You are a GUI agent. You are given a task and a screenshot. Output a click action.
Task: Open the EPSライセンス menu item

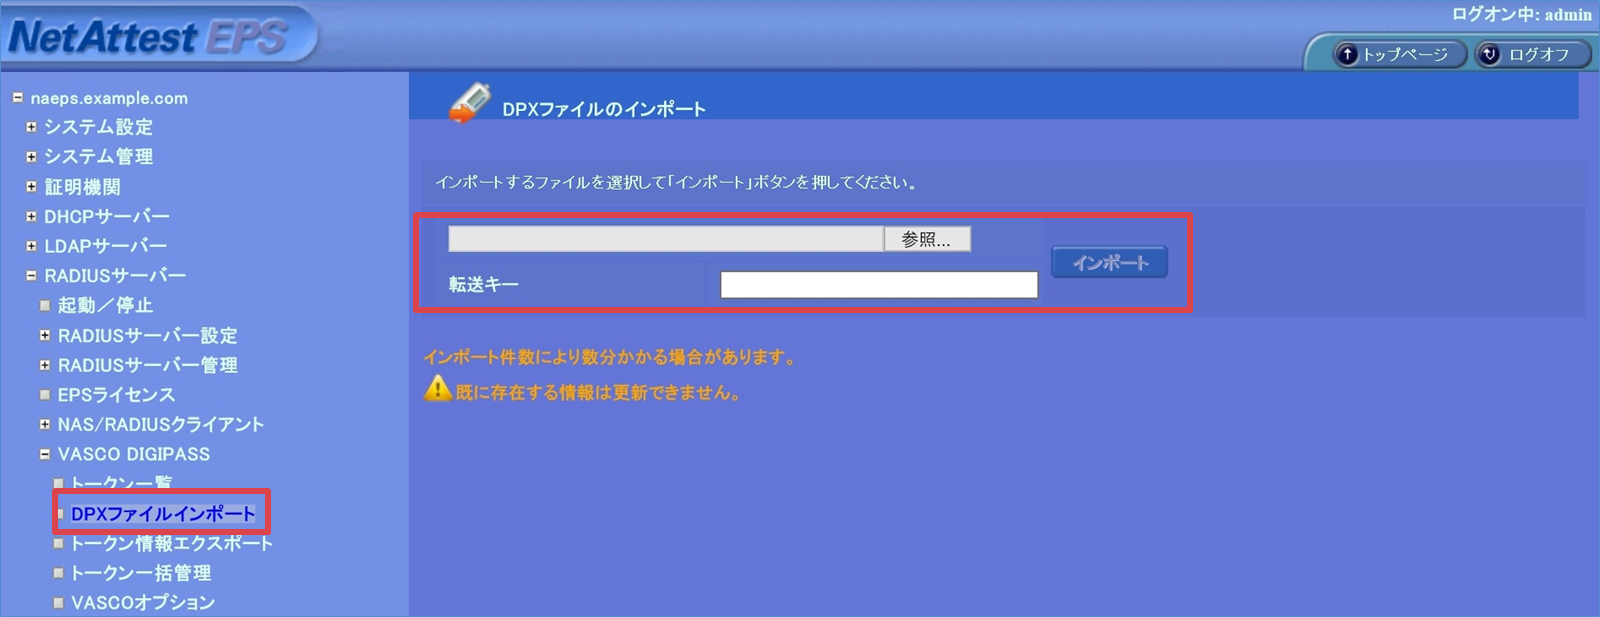click(x=116, y=395)
